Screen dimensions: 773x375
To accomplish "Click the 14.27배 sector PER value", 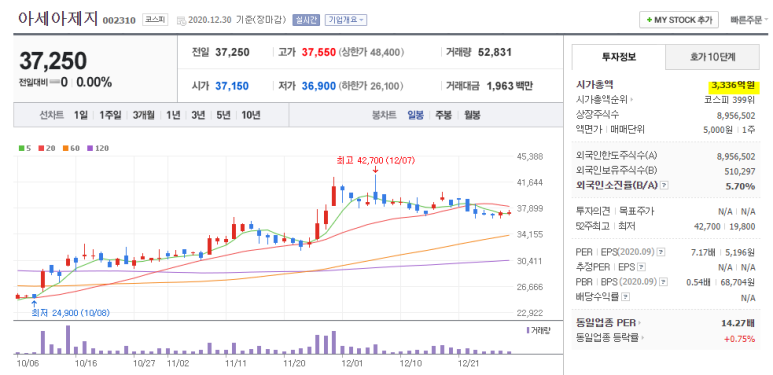I will (x=738, y=323).
